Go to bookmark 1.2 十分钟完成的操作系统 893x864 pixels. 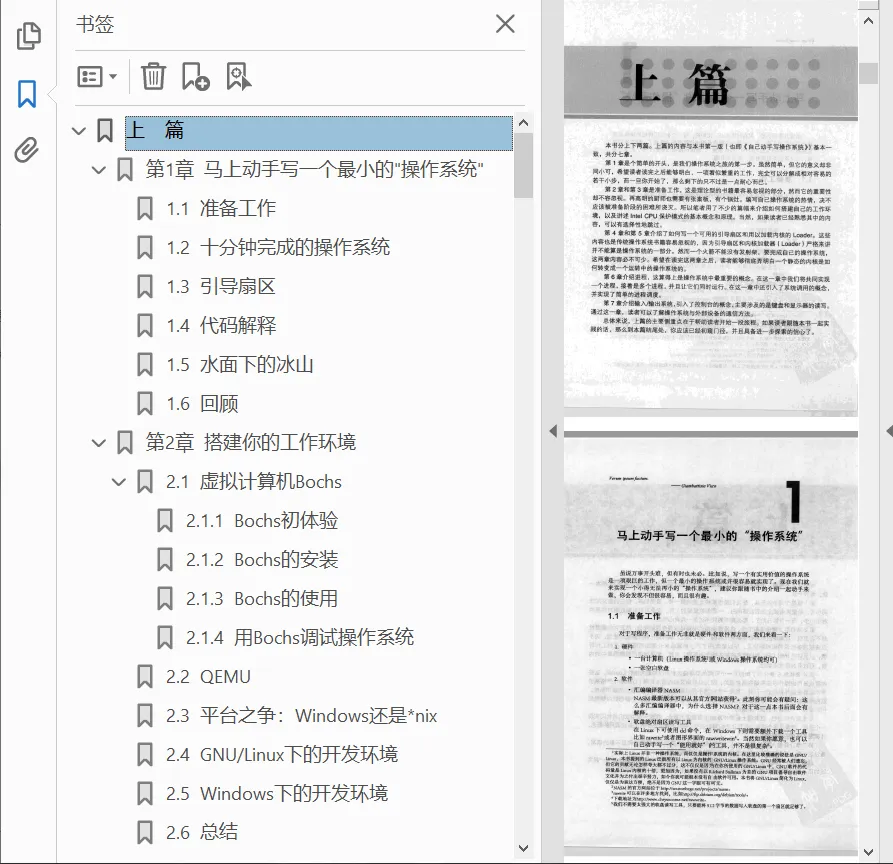pyautogui.click(x=278, y=248)
